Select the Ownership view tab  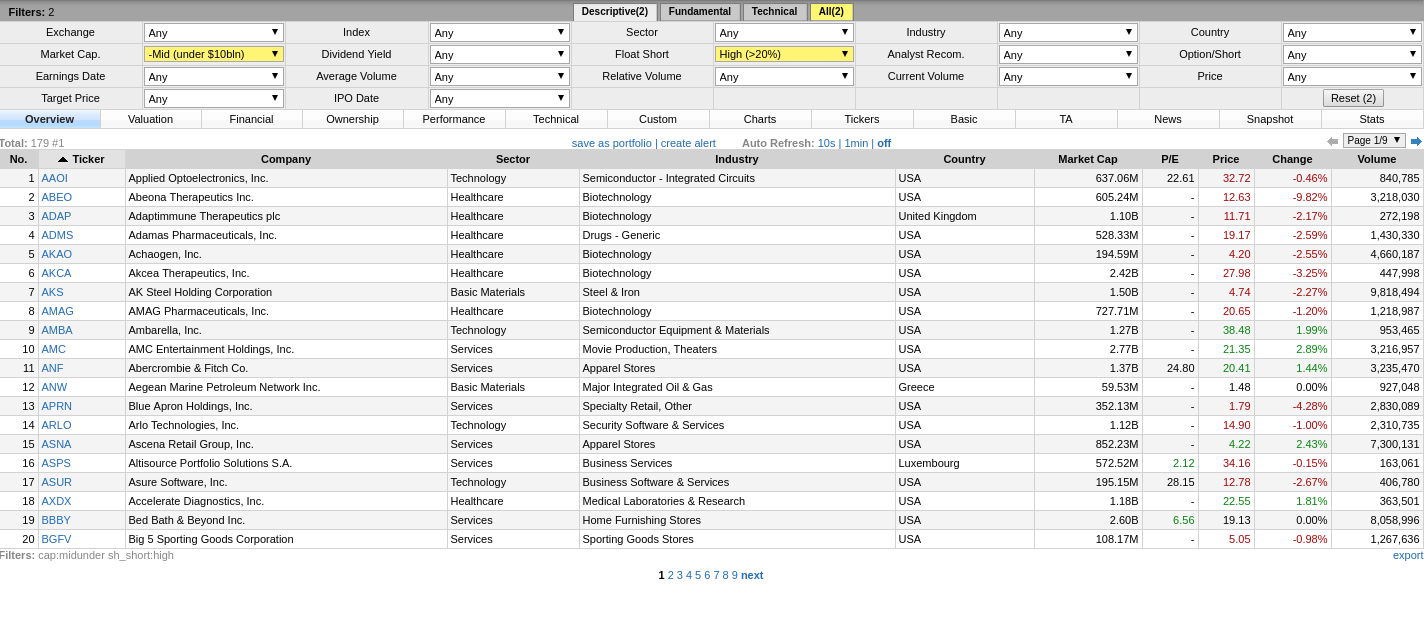point(353,119)
